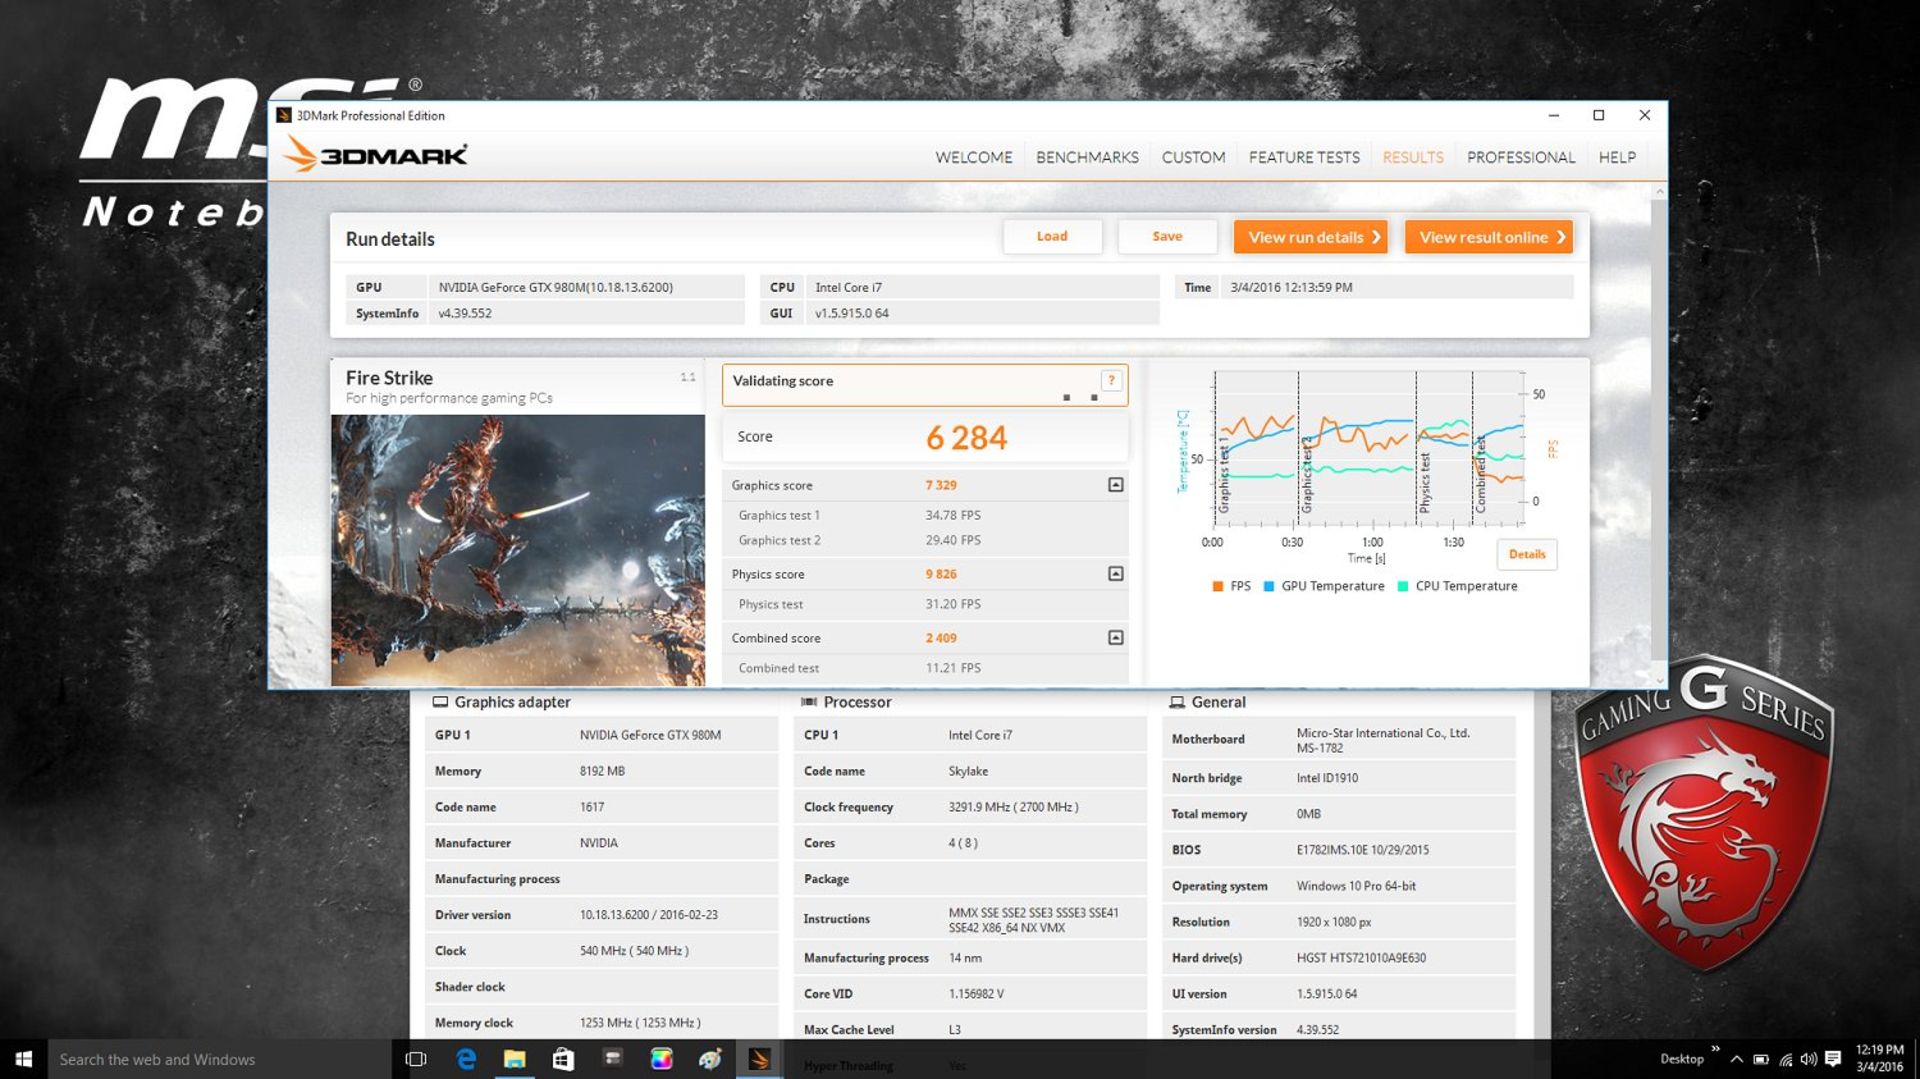Collapse the Physics score section
Screen dimensions: 1920x1079
[x=1116, y=574]
